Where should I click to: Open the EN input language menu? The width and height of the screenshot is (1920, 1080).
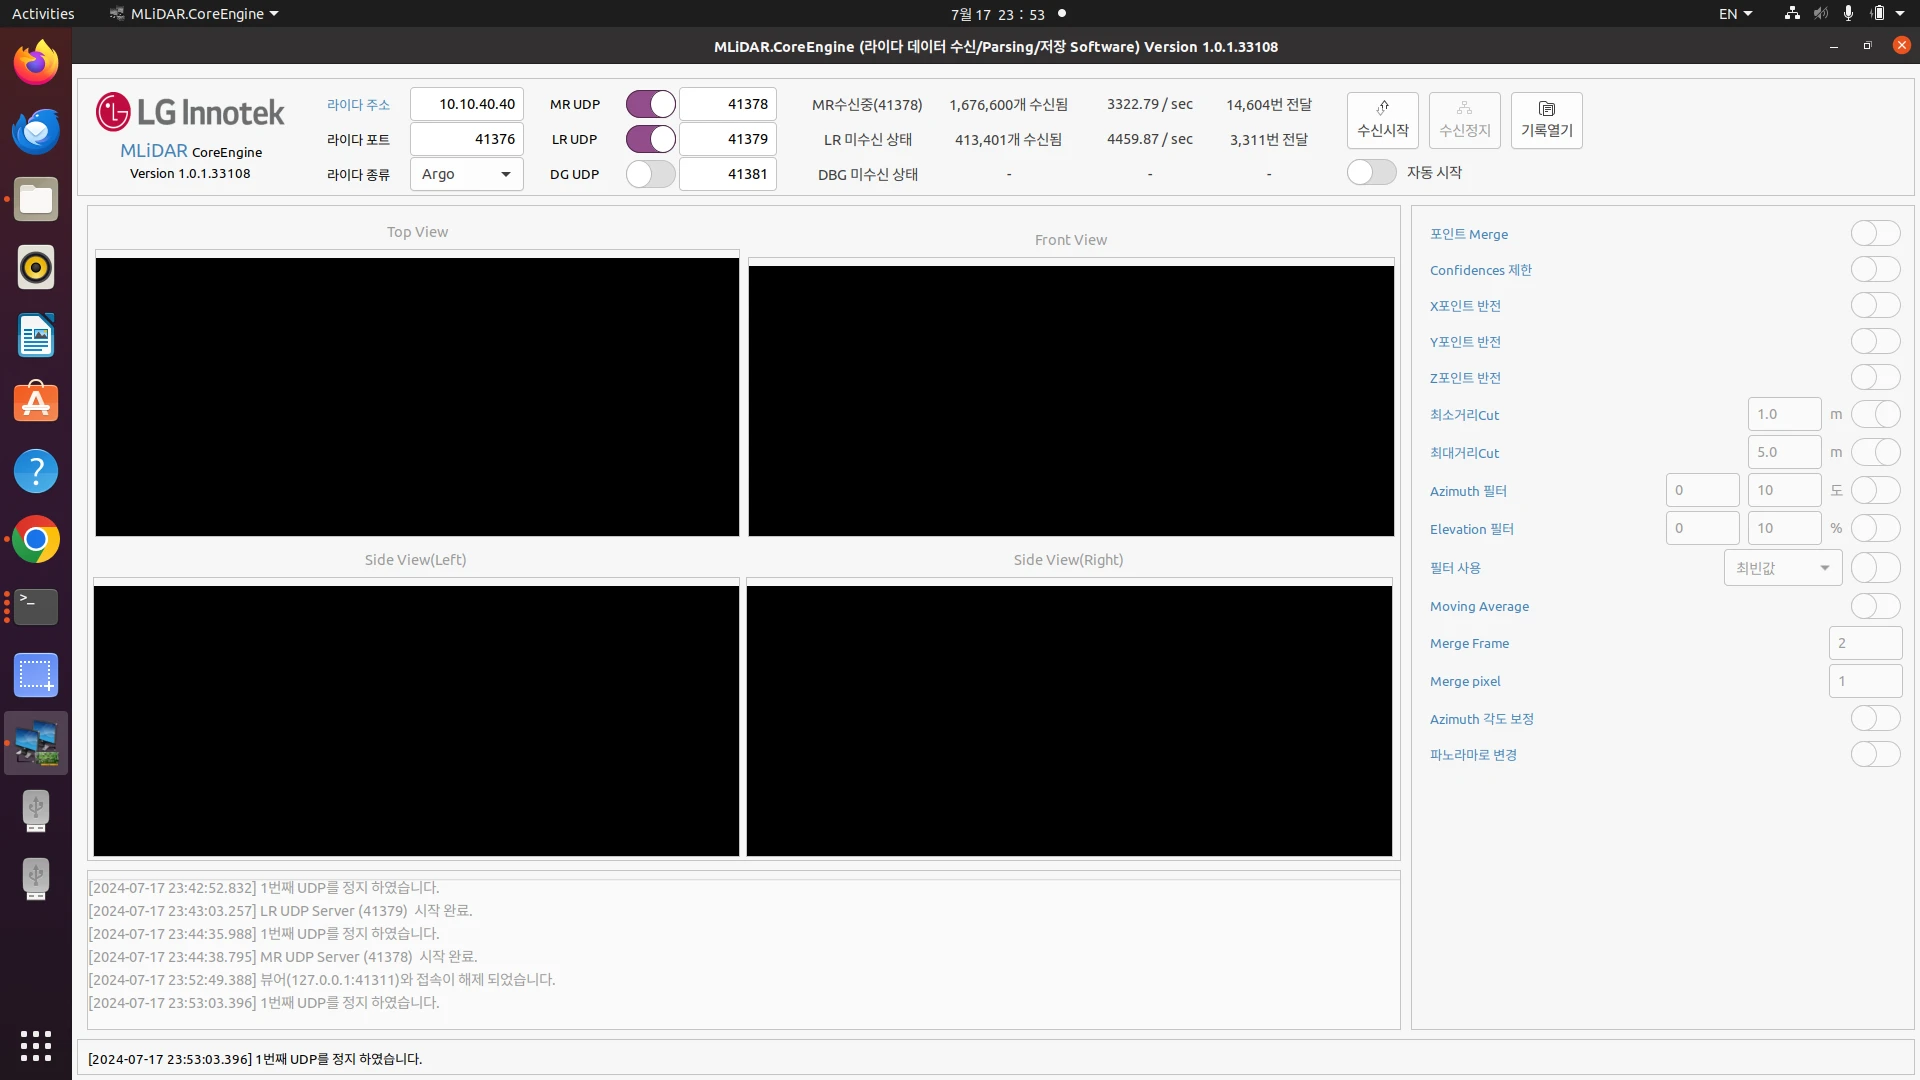click(1735, 14)
